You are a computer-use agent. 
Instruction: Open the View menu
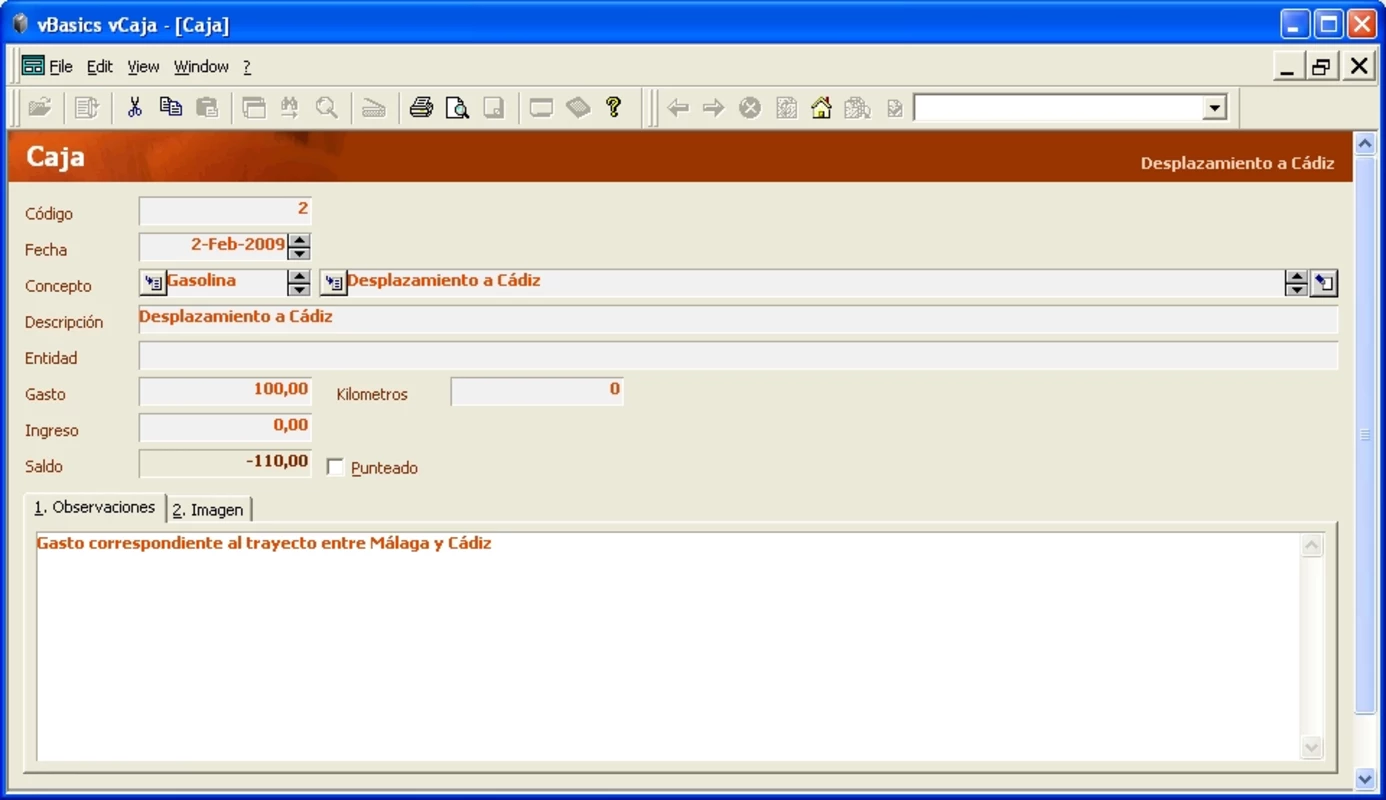pos(143,67)
